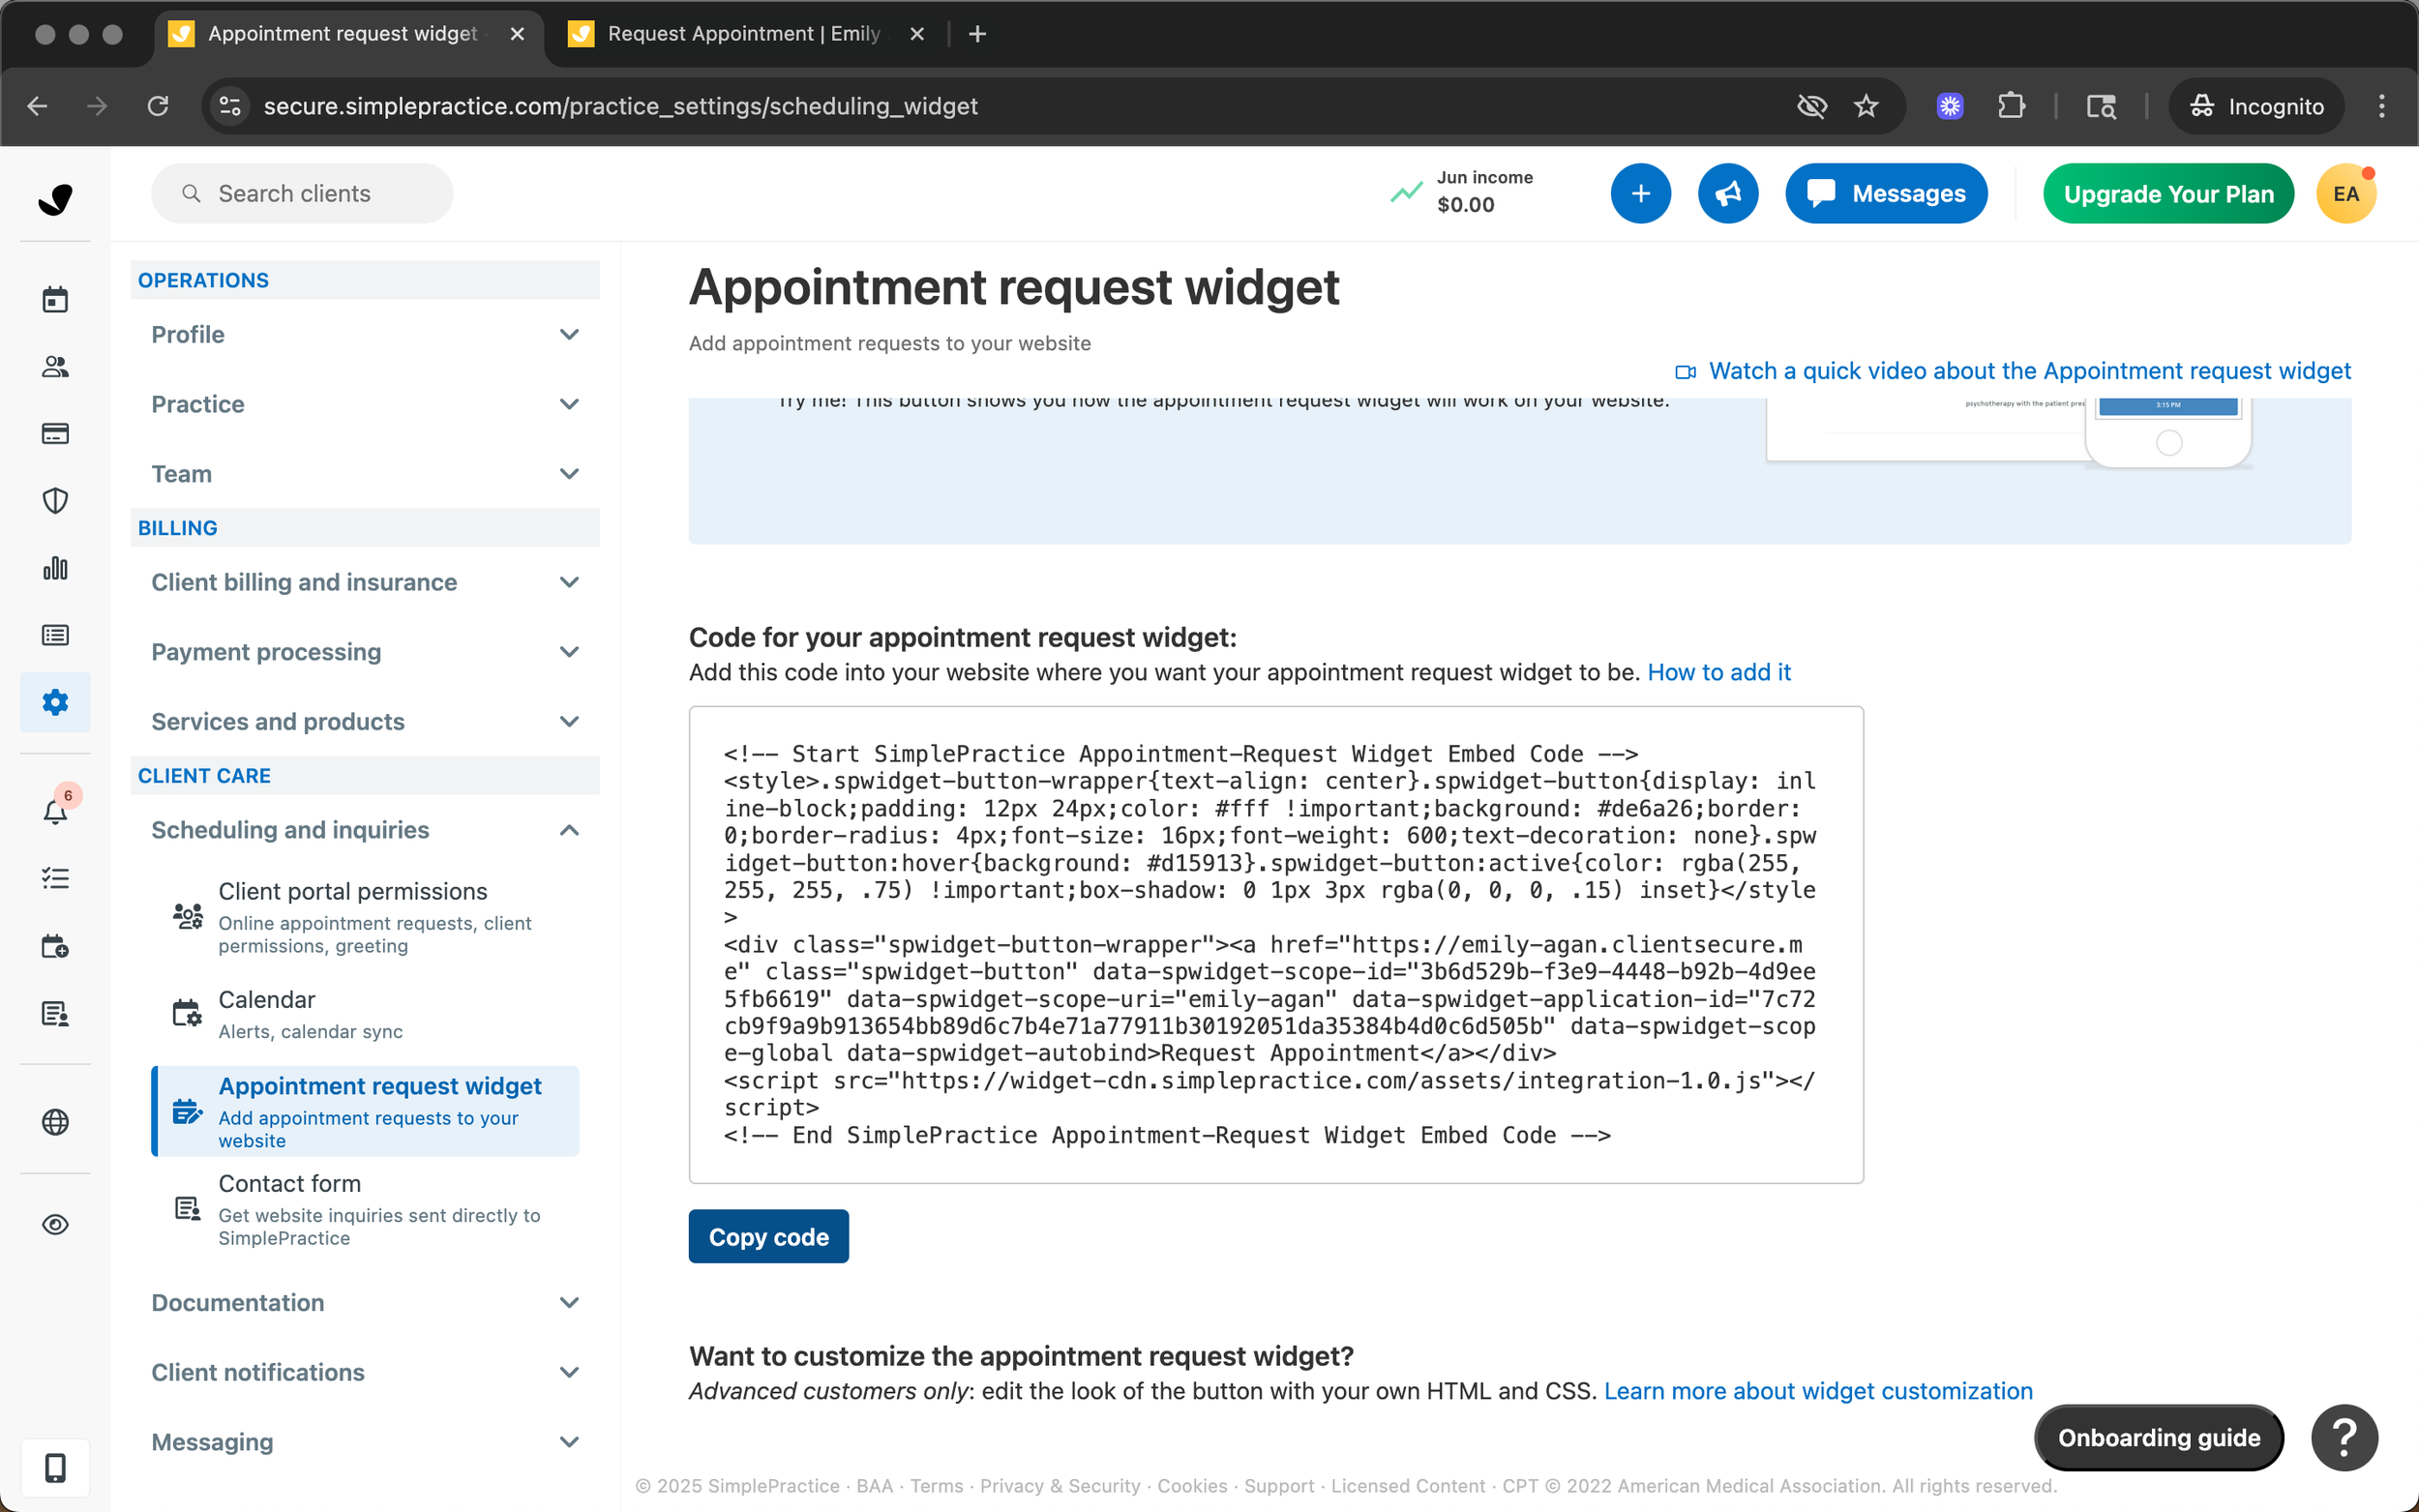Click in the Search clients field
This screenshot has width=2419, height=1512.
302,194
